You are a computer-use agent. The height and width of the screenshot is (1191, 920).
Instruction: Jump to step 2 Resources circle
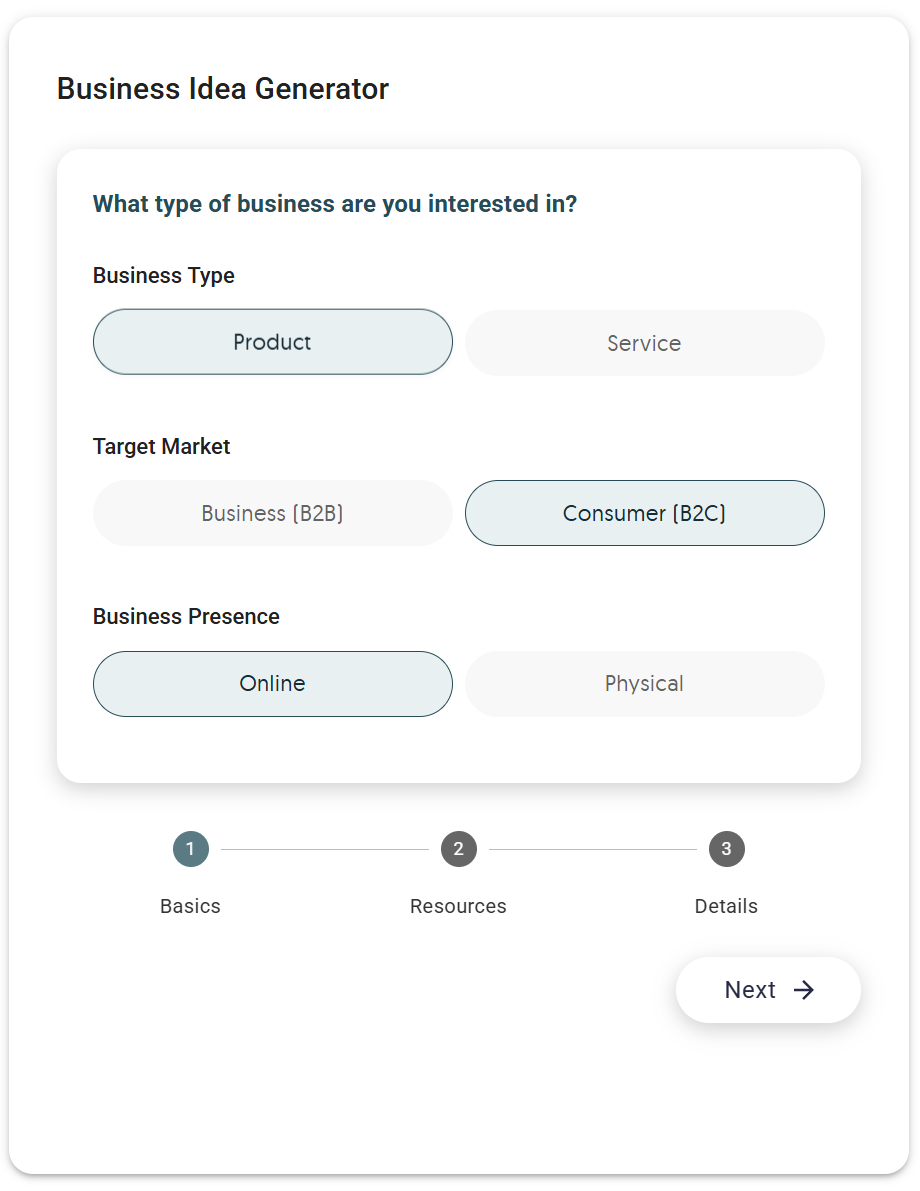(459, 849)
